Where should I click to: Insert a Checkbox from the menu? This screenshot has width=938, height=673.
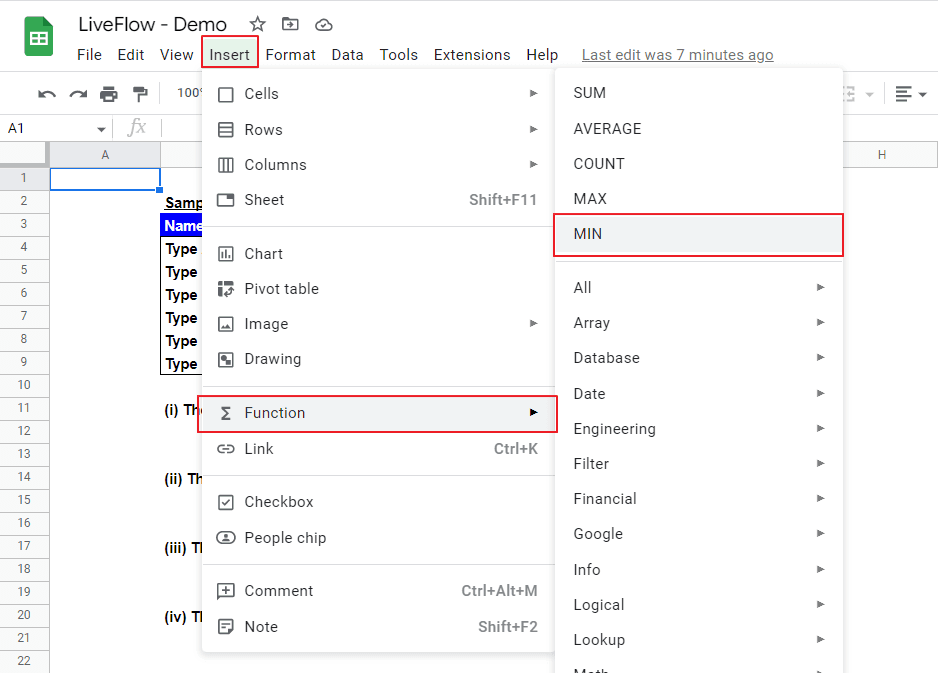(x=283, y=501)
